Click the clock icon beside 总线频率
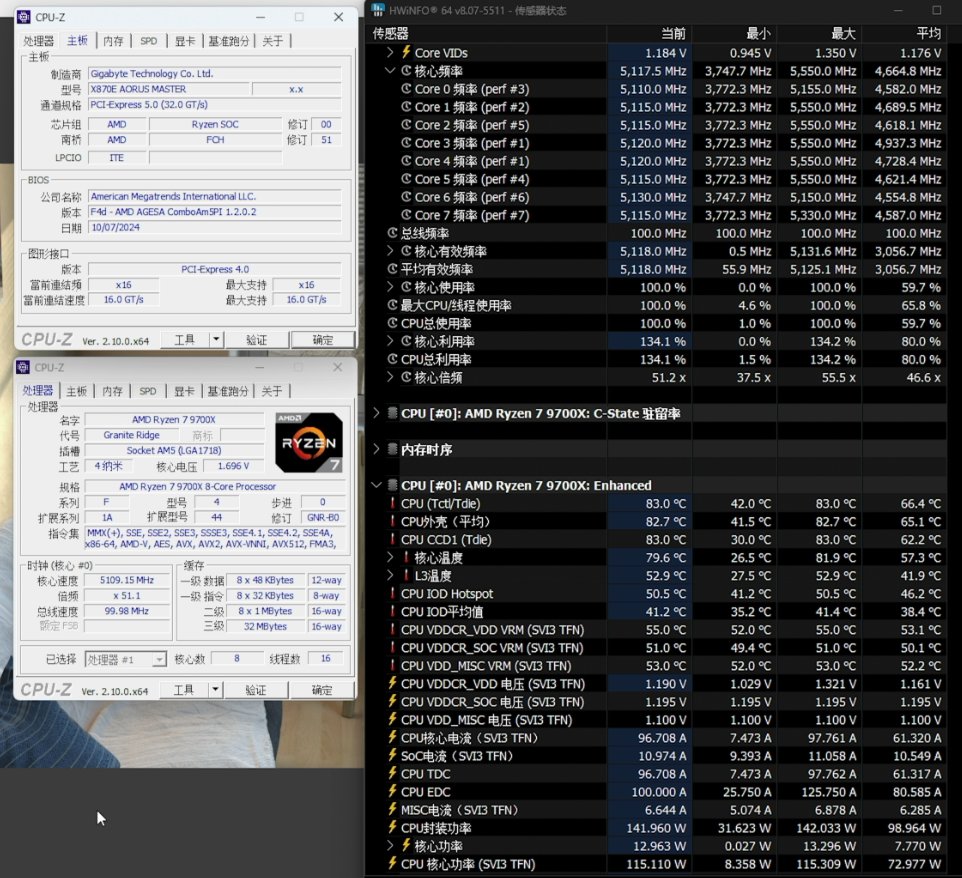The height and width of the screenshot is (878, 962). [393, 233]
